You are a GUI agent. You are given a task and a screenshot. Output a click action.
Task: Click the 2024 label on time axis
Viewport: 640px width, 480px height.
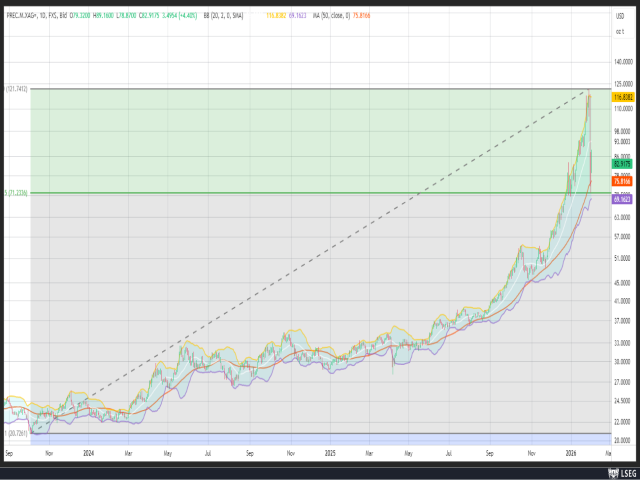87,453
